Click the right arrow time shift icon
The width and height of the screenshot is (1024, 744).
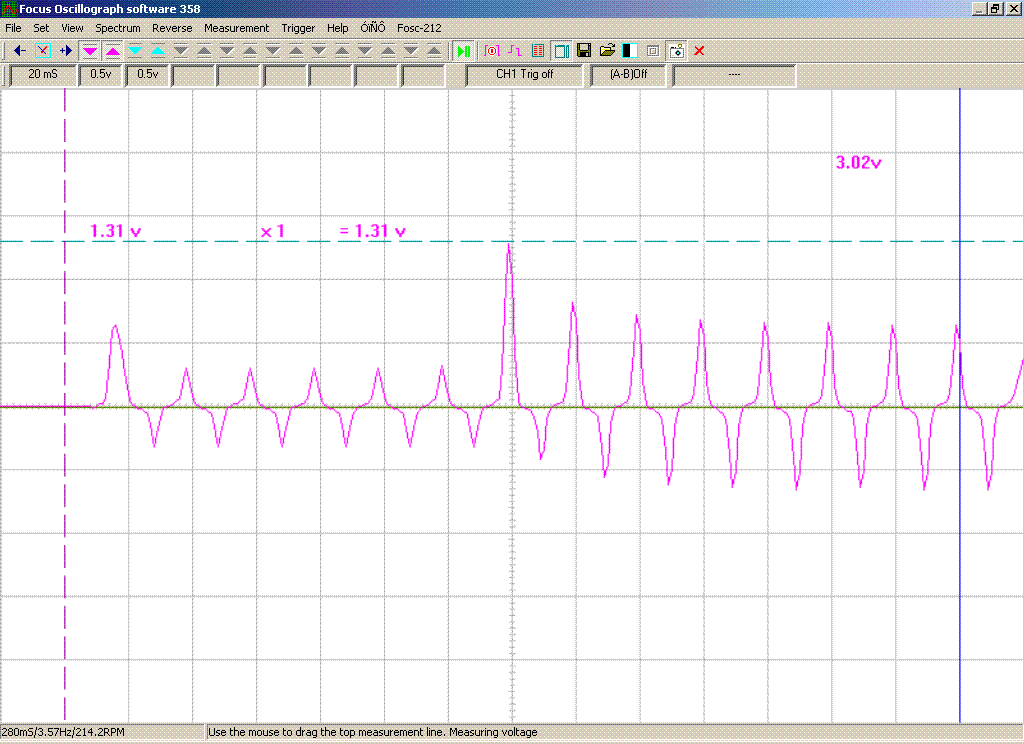tap(66, 50)
